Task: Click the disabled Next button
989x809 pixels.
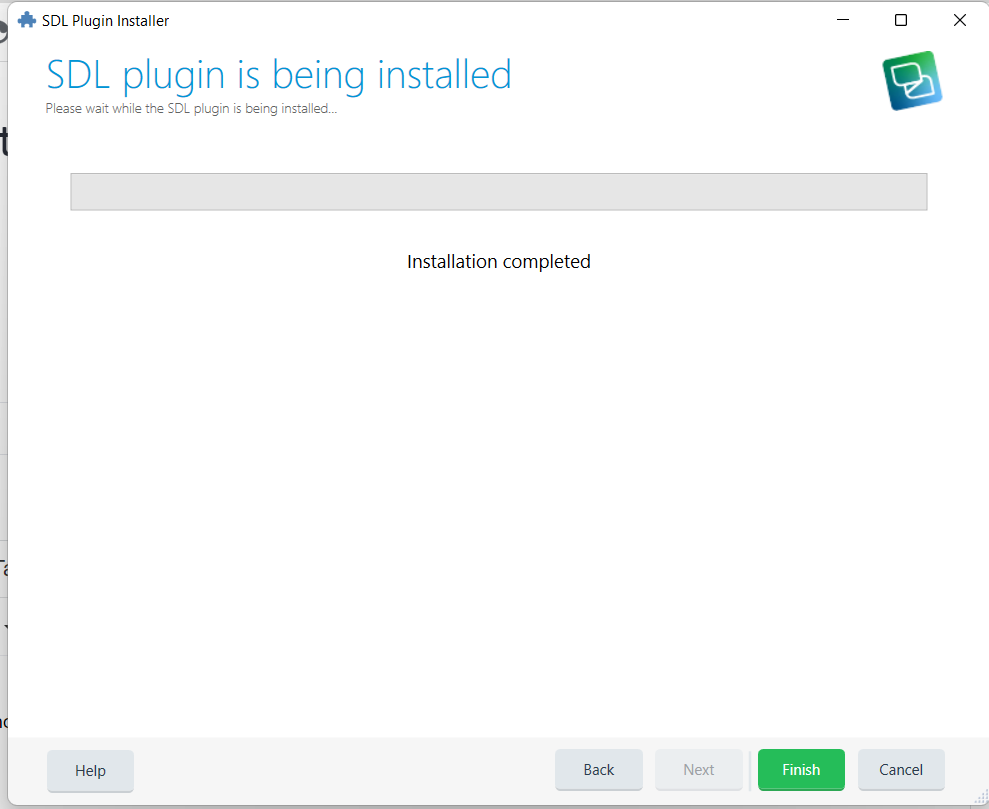Action: coord(699,770)
